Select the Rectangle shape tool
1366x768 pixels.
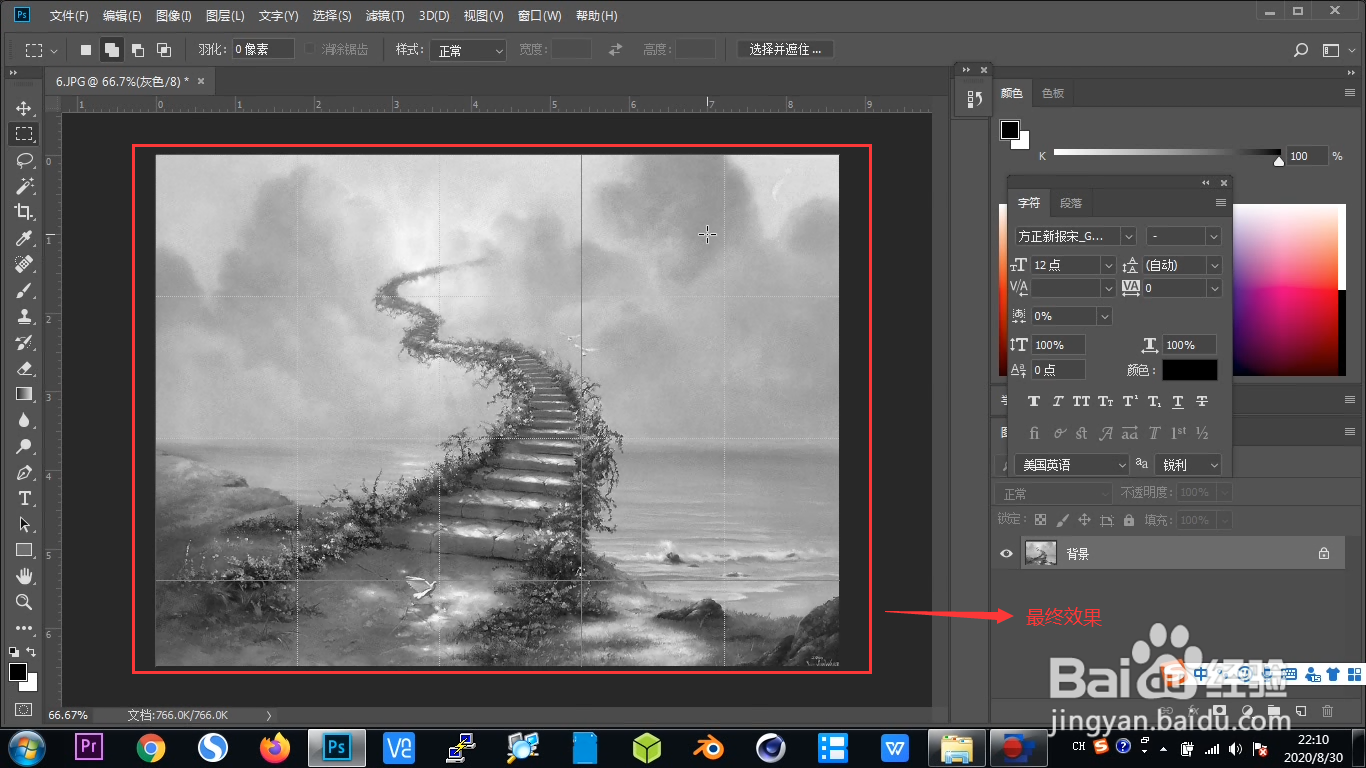24,550
